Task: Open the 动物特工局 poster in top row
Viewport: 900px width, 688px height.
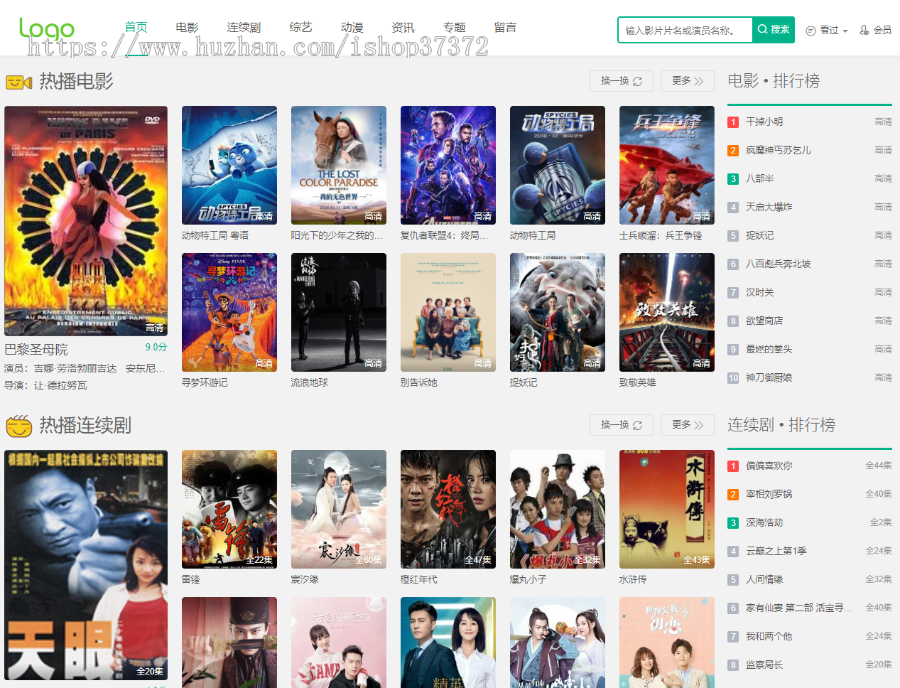Action: (557, 165)
